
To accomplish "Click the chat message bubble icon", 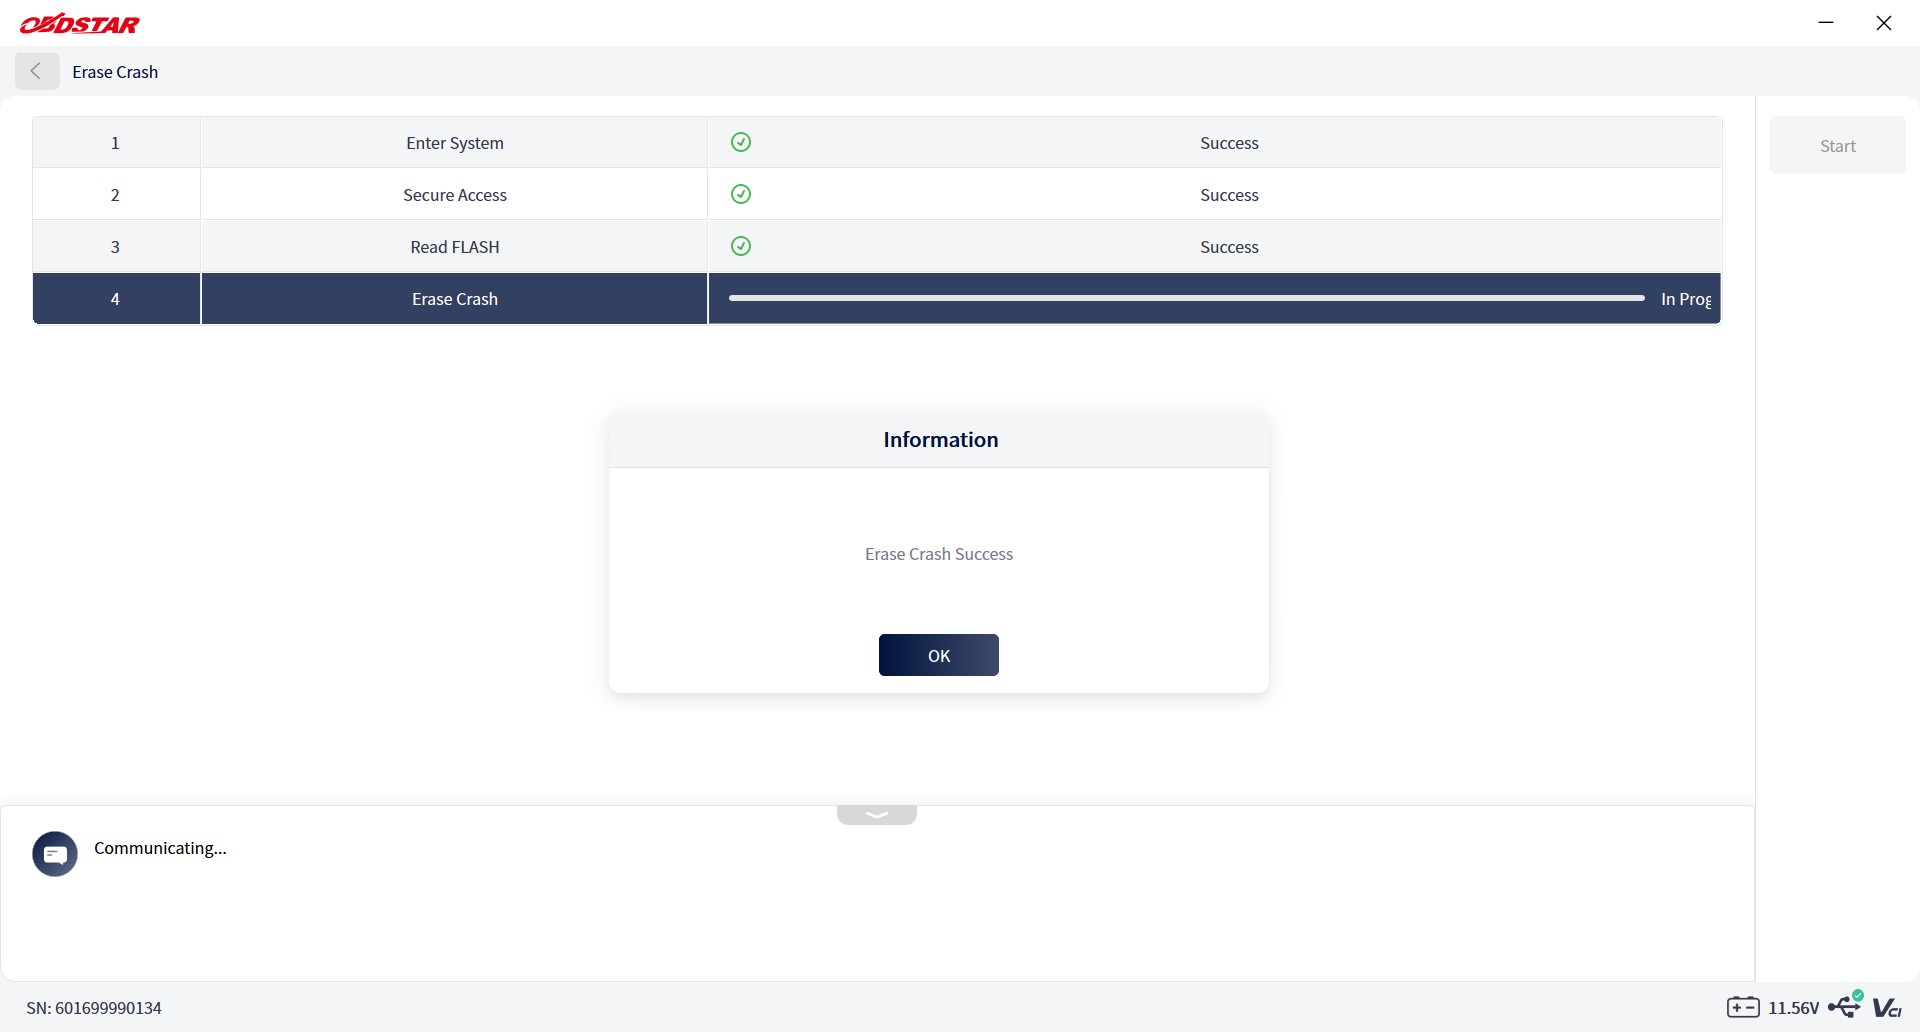I will click(55, 854).
